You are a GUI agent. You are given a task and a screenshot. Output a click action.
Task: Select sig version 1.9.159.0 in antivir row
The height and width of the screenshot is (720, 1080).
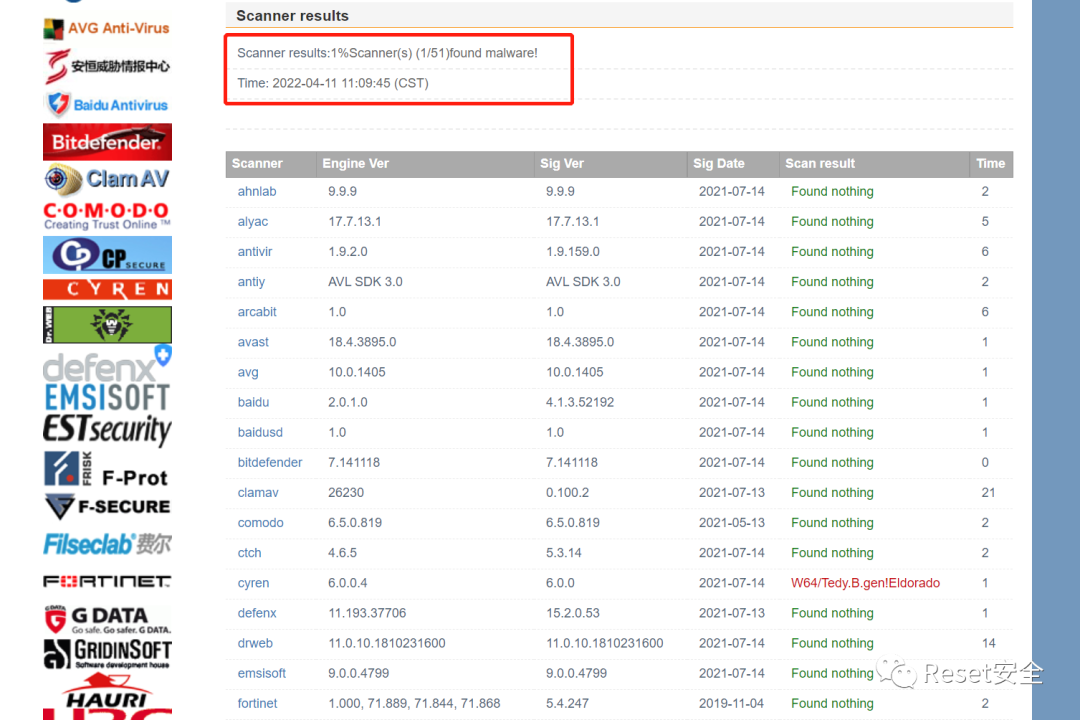(572, 251)
